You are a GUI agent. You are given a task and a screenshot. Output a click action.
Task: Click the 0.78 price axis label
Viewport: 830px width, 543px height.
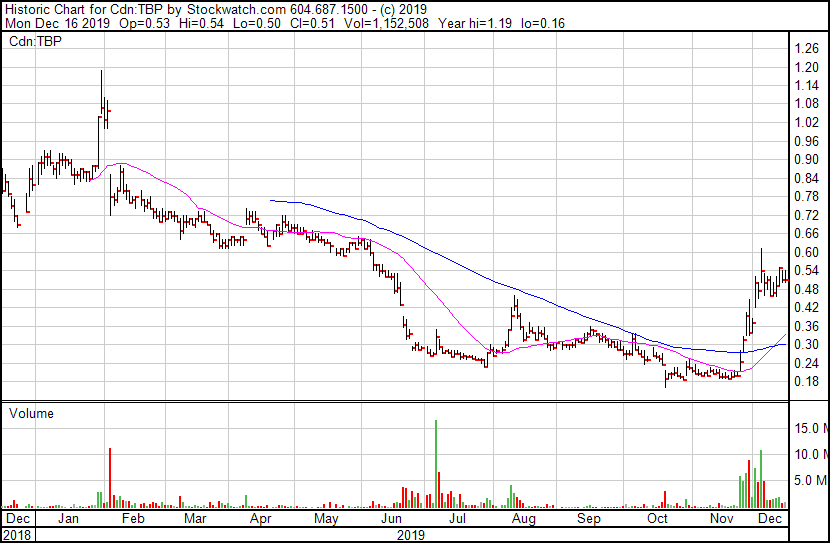(x=806, y=197)
